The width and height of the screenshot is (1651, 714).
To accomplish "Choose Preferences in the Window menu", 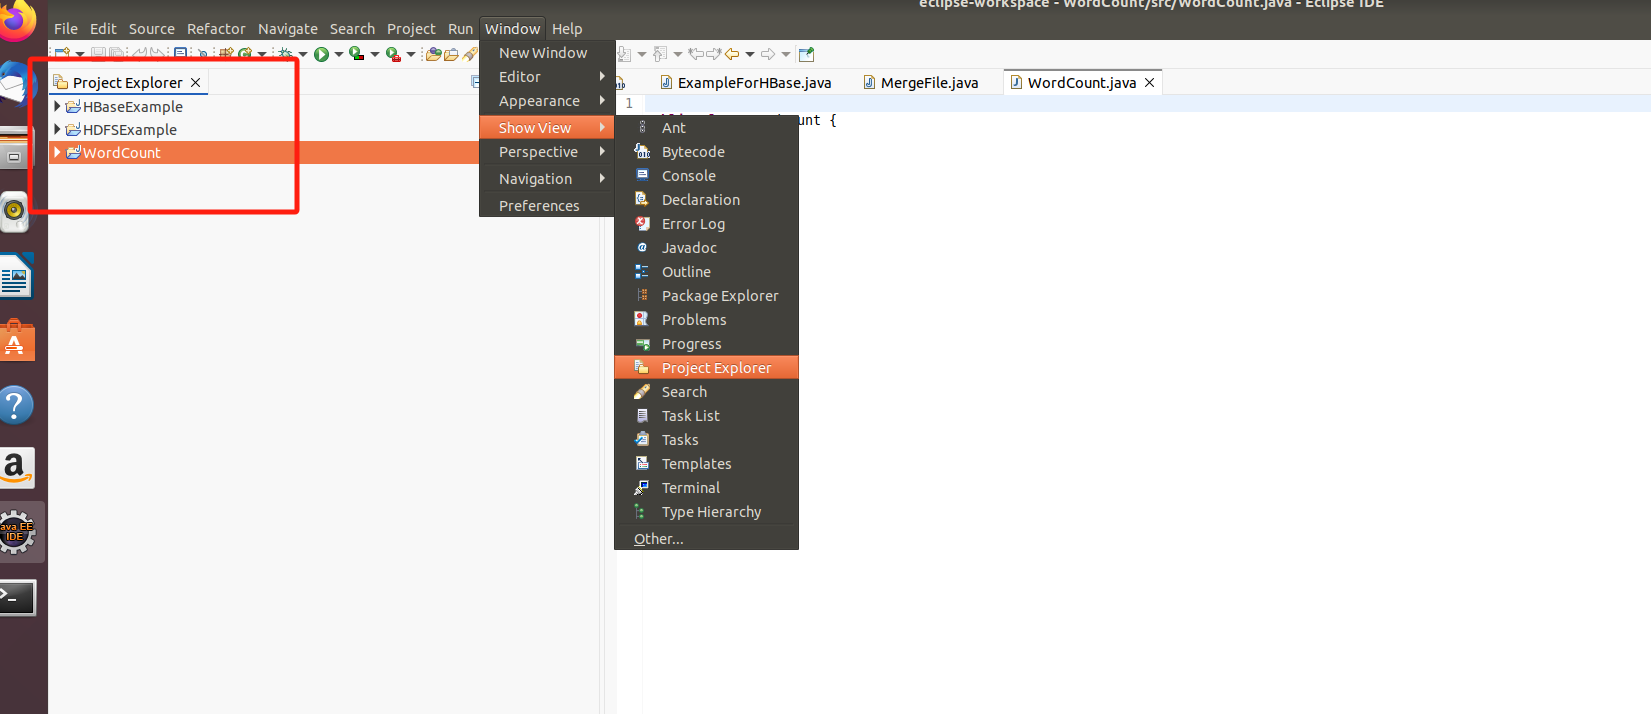I will pos(547,206).
